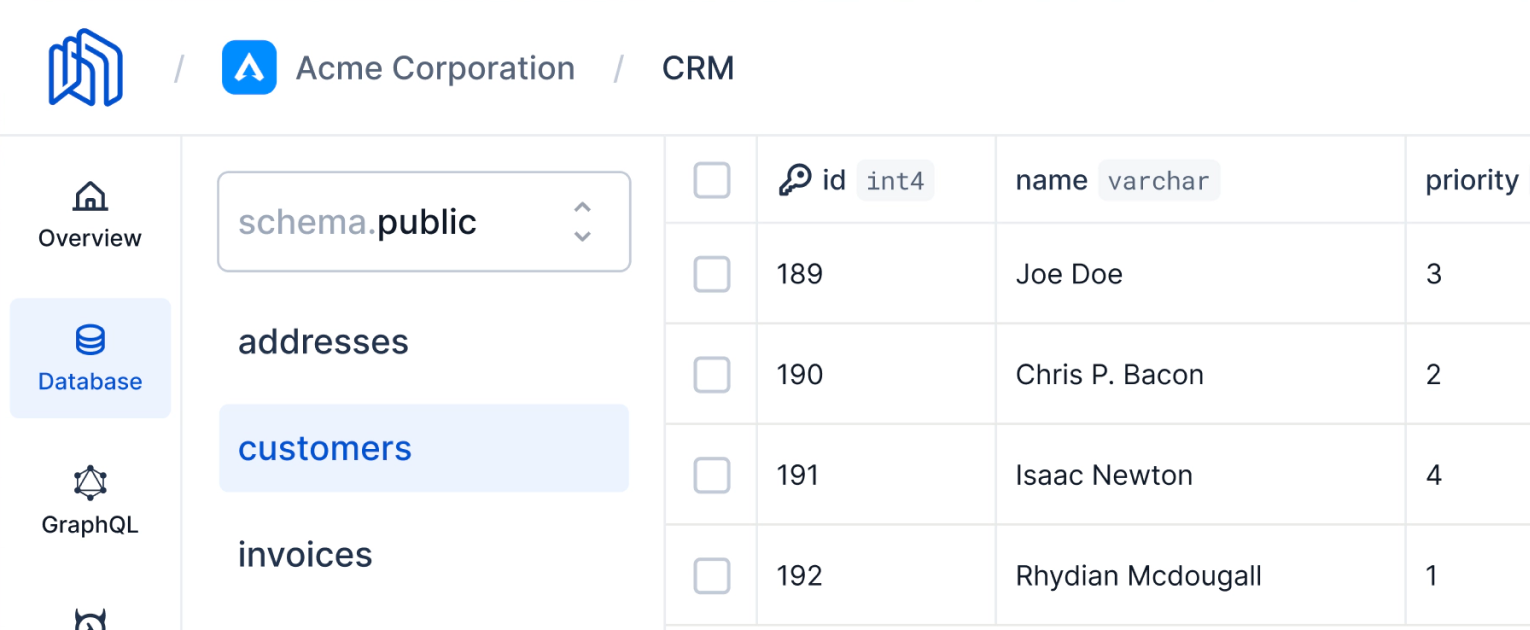Toggle the select-all rows checkbox in header

click(x=712, y=181)
